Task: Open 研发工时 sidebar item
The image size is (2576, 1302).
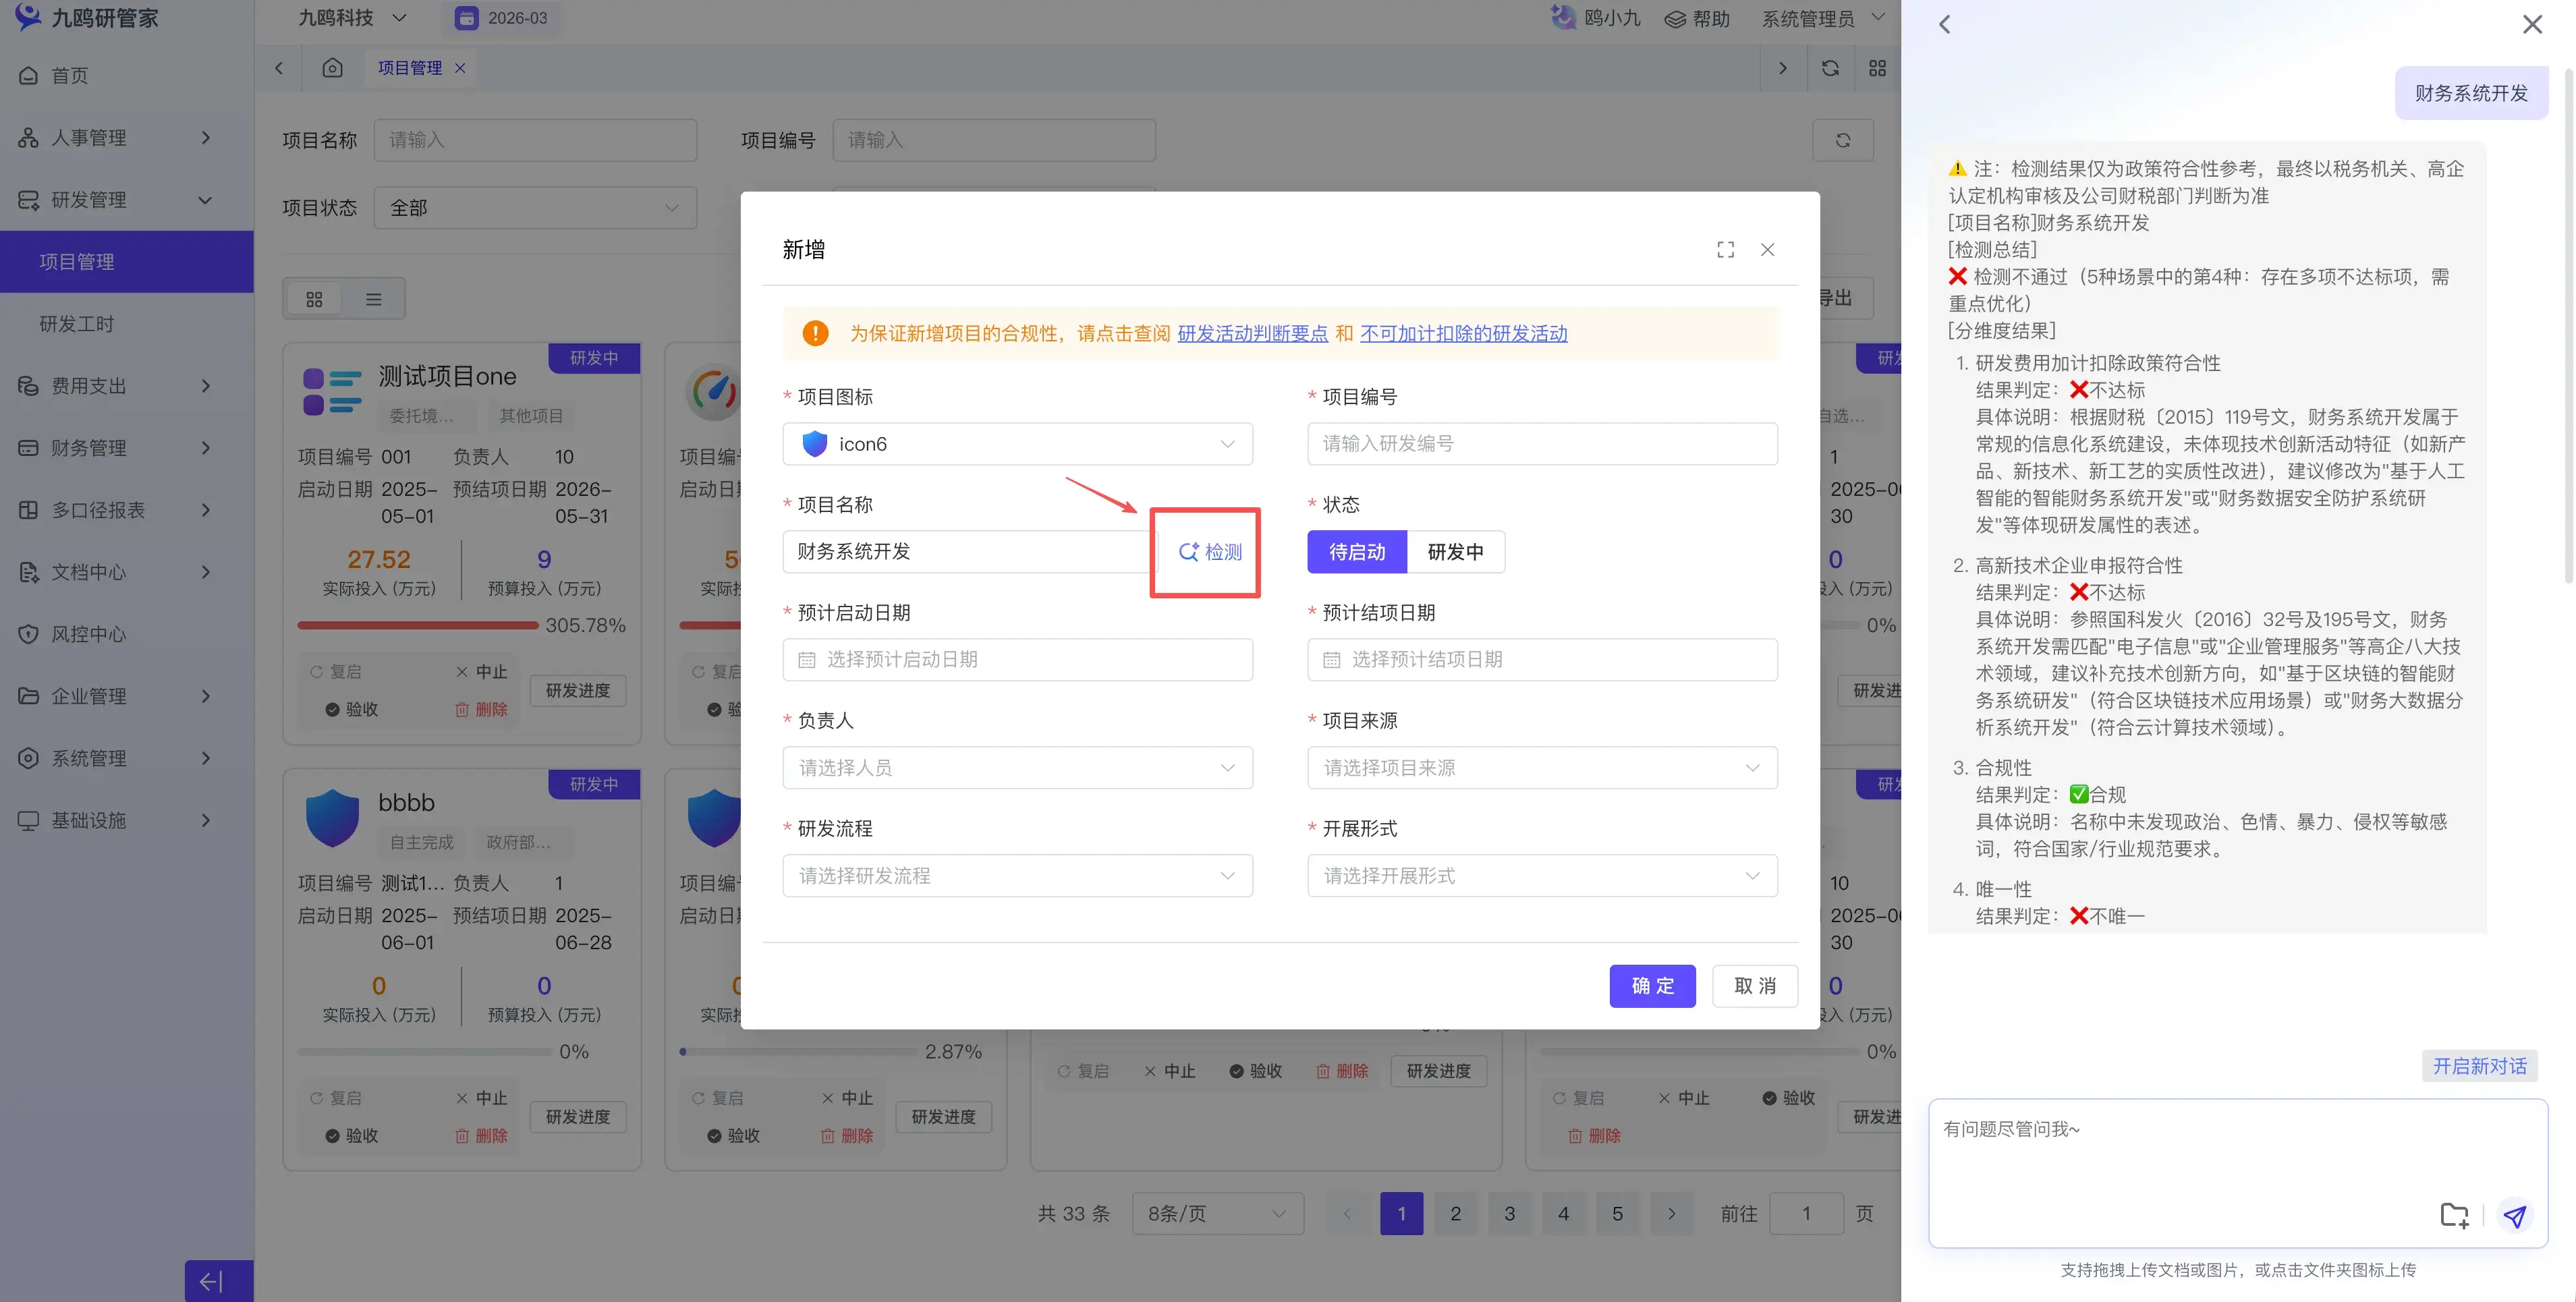Action: [x=77, y=324]
